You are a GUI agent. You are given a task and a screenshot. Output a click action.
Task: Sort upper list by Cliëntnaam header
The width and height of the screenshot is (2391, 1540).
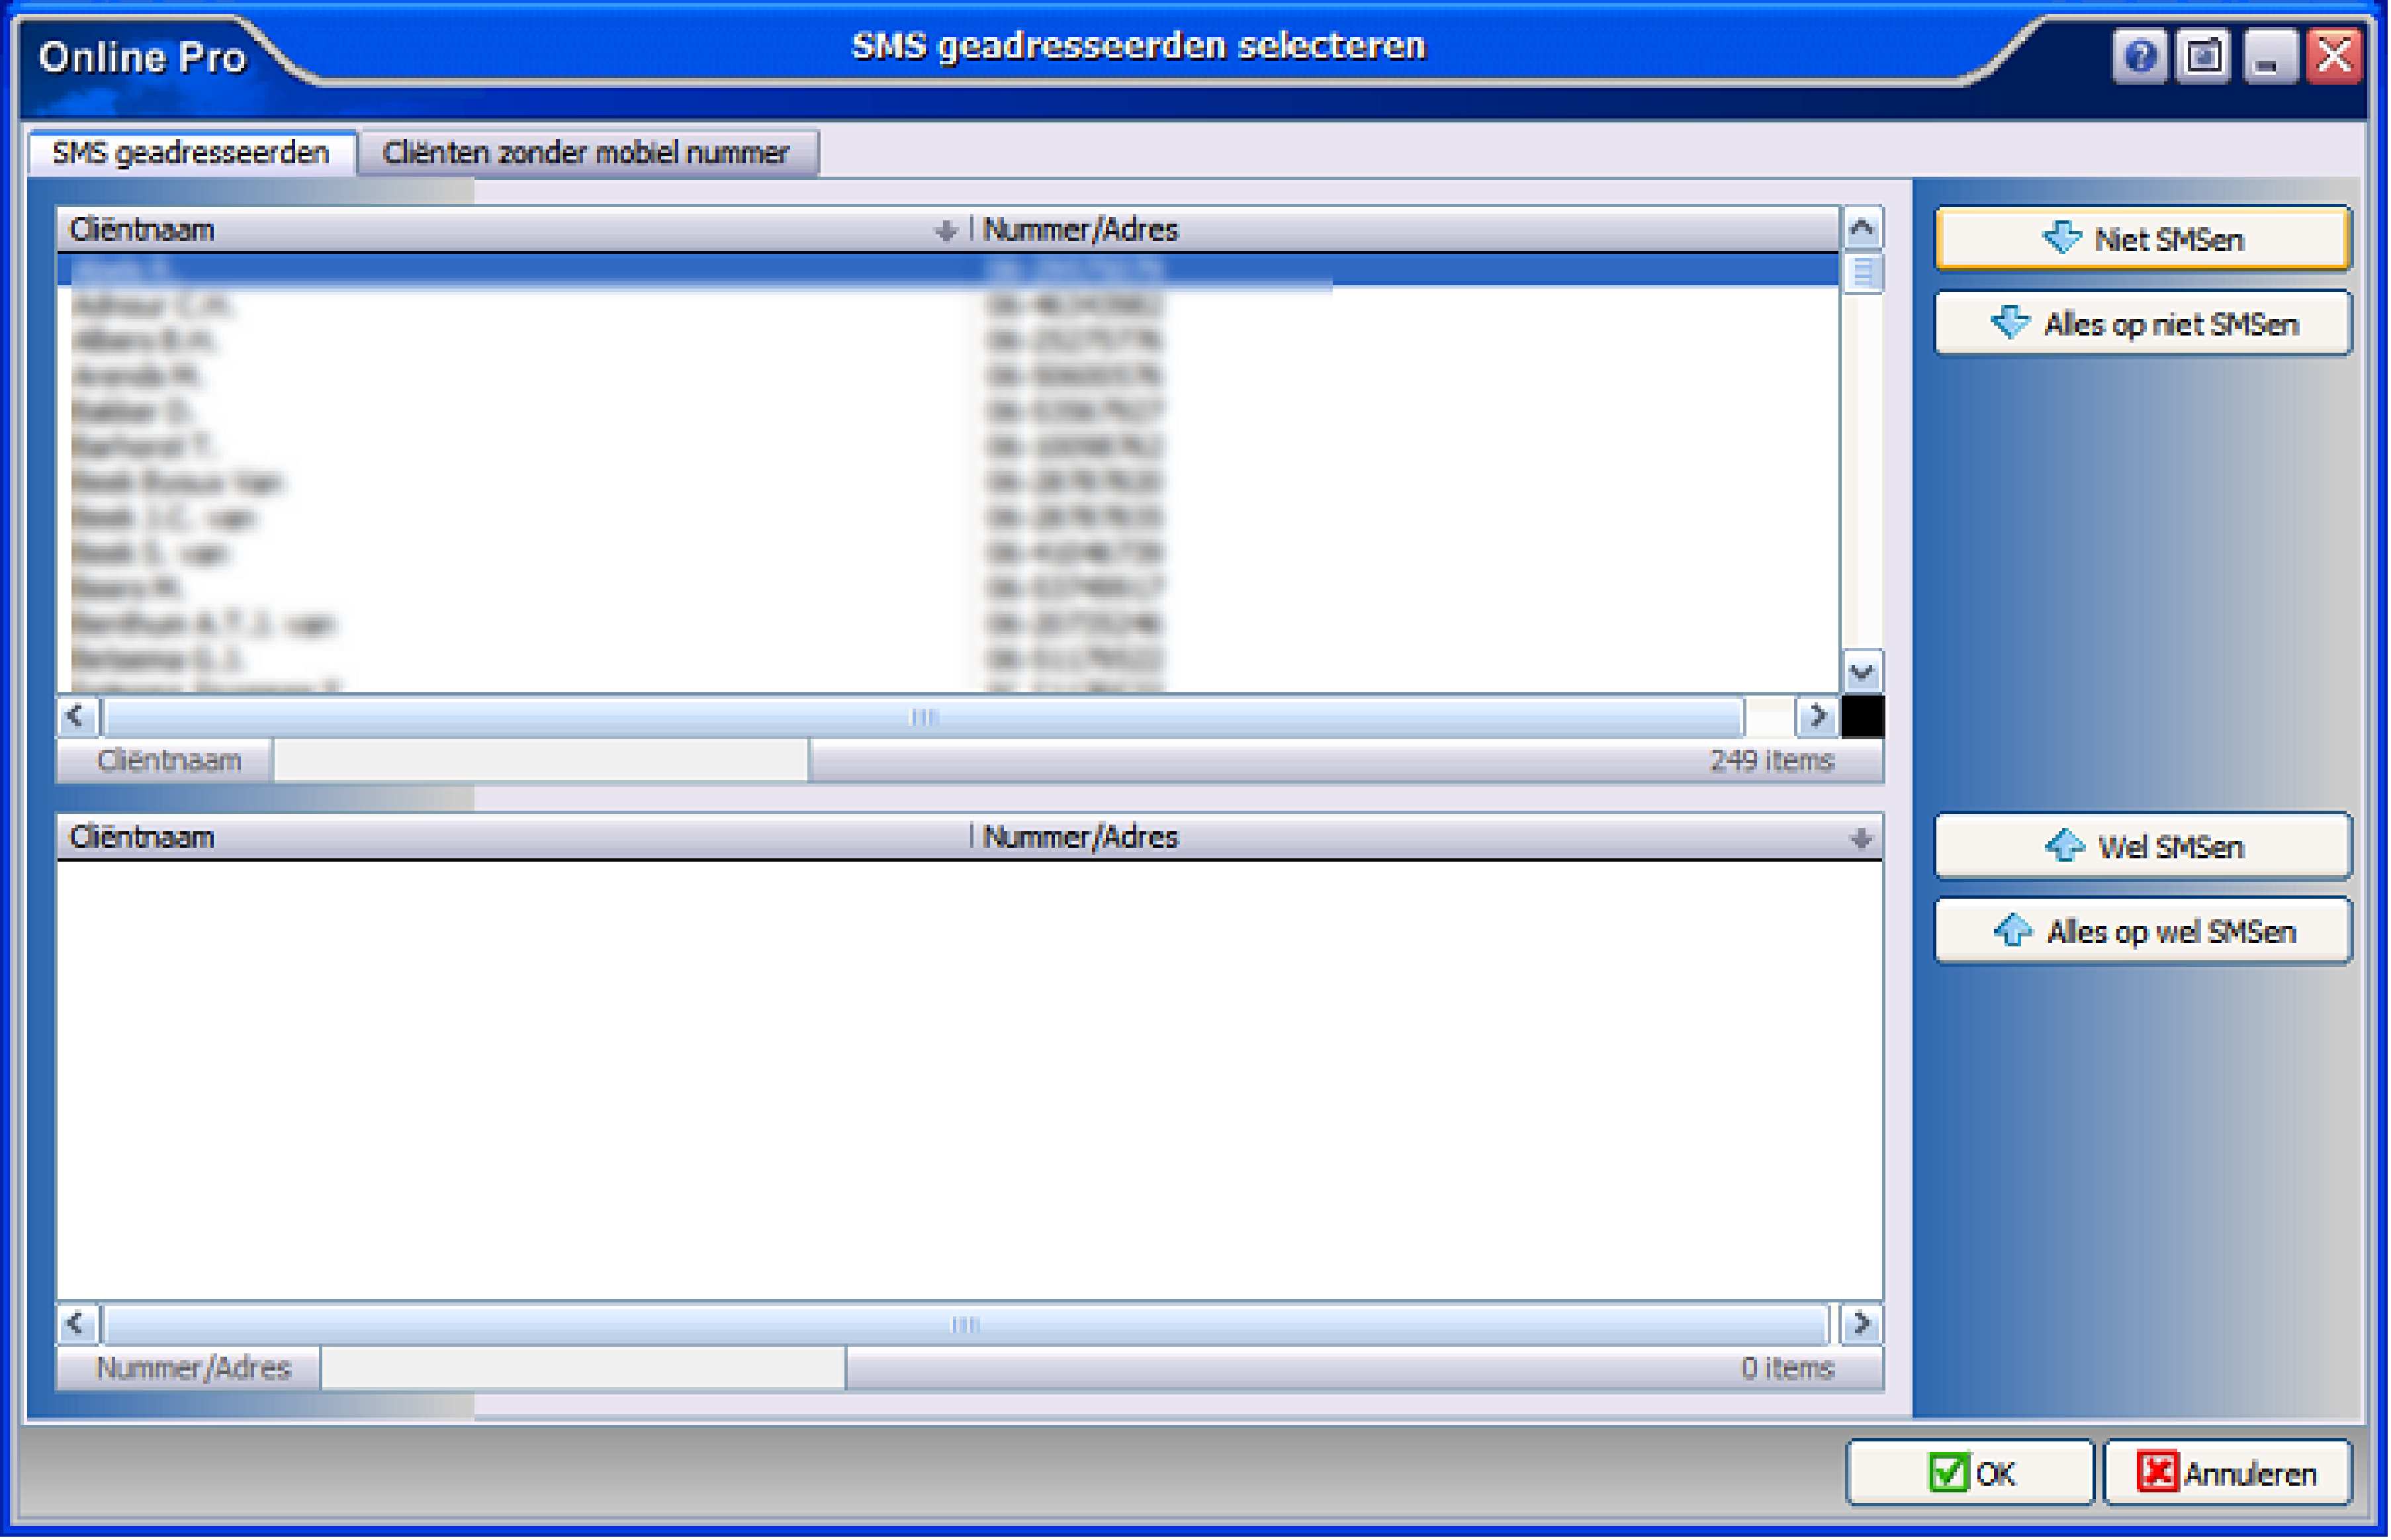pyautogui.click(x=514, y=230)
